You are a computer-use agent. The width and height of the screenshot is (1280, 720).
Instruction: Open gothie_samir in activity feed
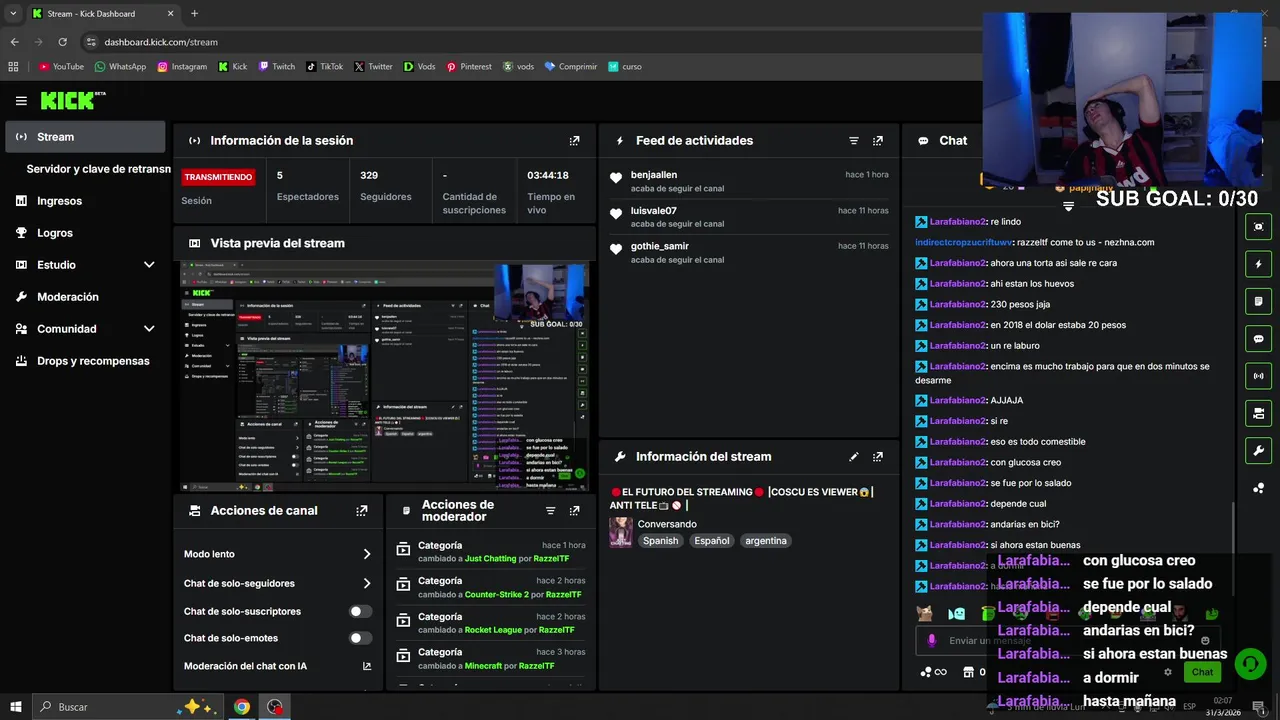coord(660,246)
